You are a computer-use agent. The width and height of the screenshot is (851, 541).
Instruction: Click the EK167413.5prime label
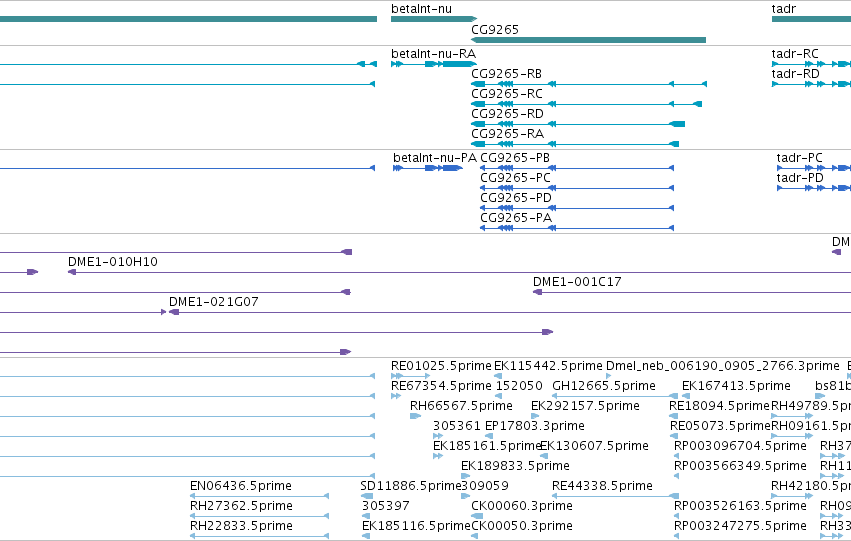(x=736, y=386)
